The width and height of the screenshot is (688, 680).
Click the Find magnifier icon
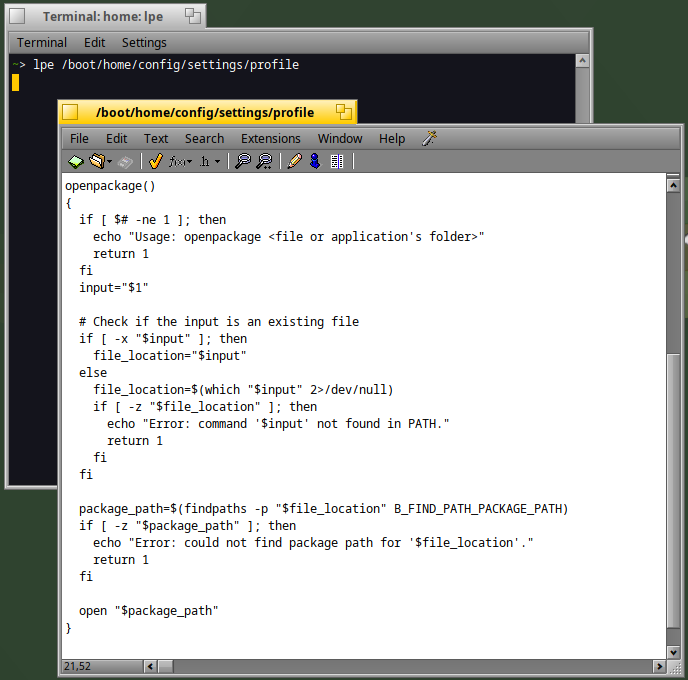coord(243,161)
